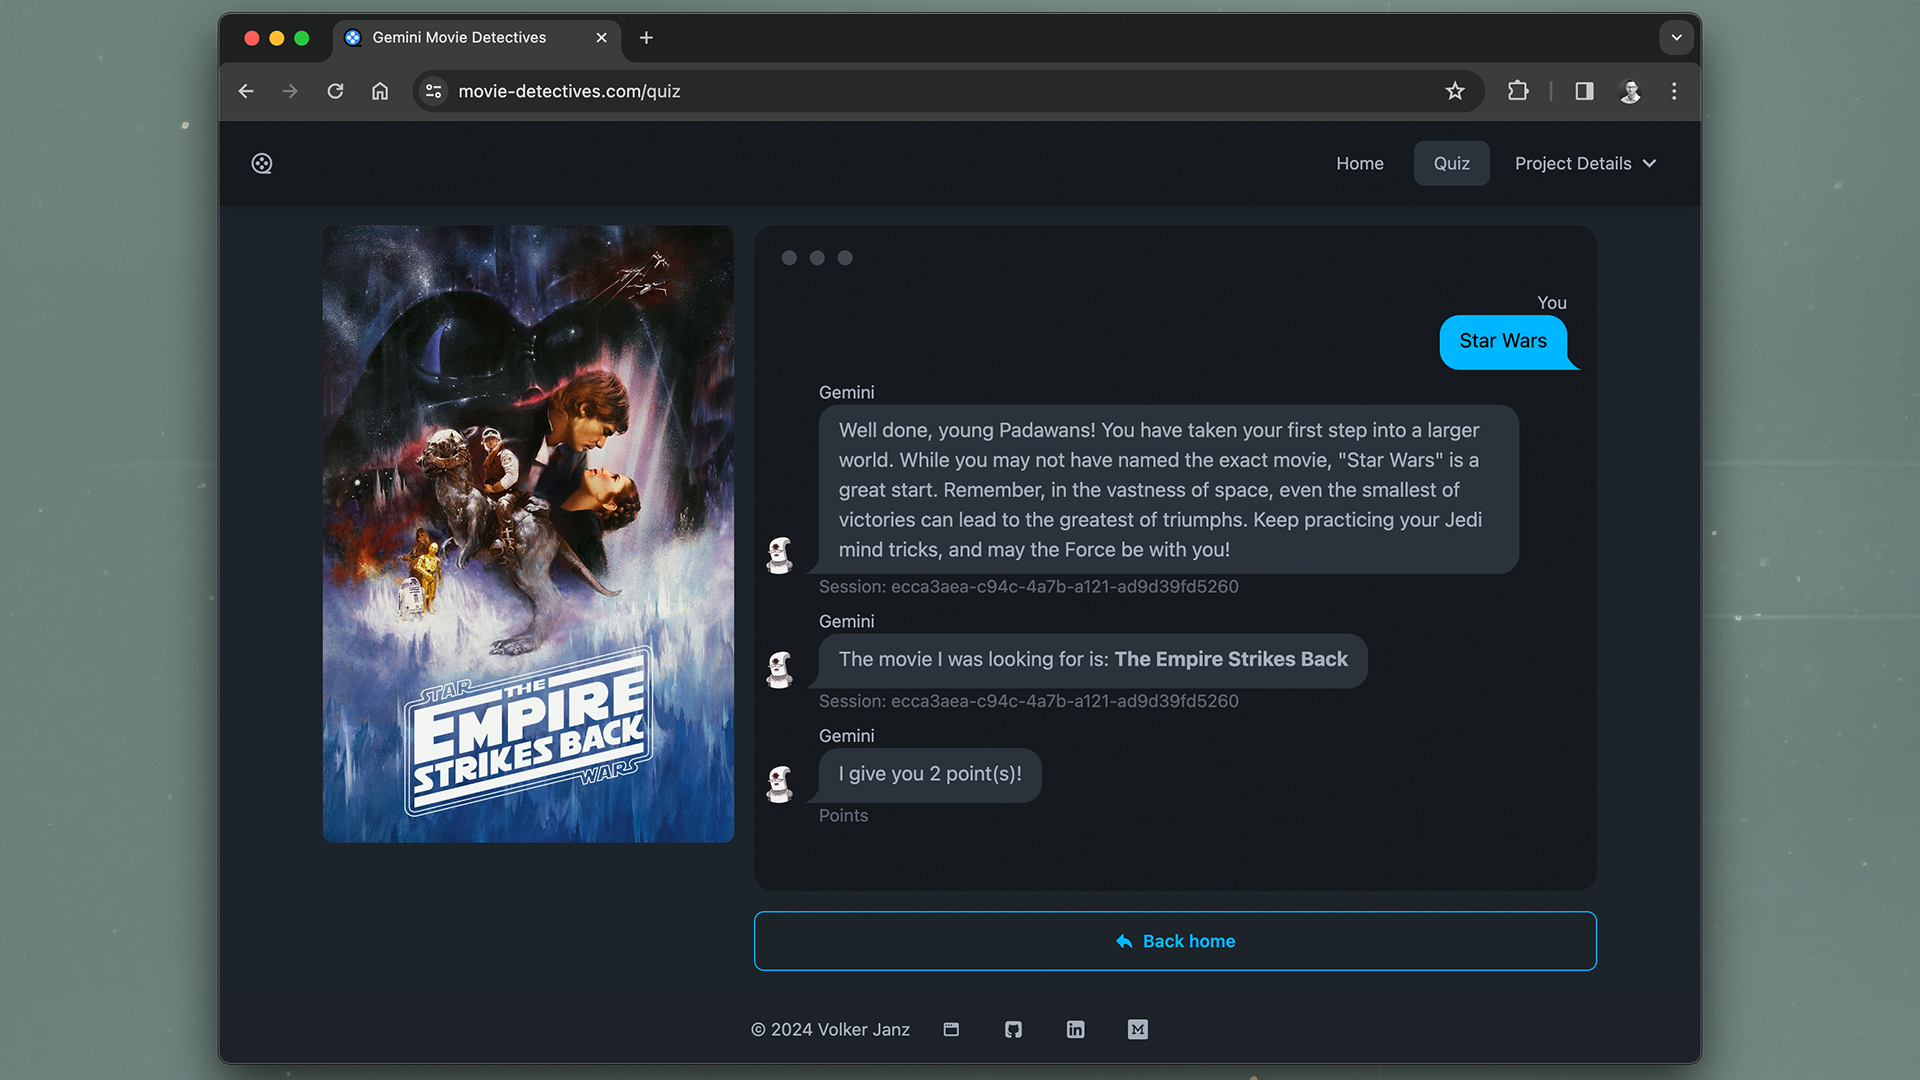The width and height of the screenshot is (1920, 1080).
Task: Click the Empire Strikes Back poster
Action: point(528,533)
